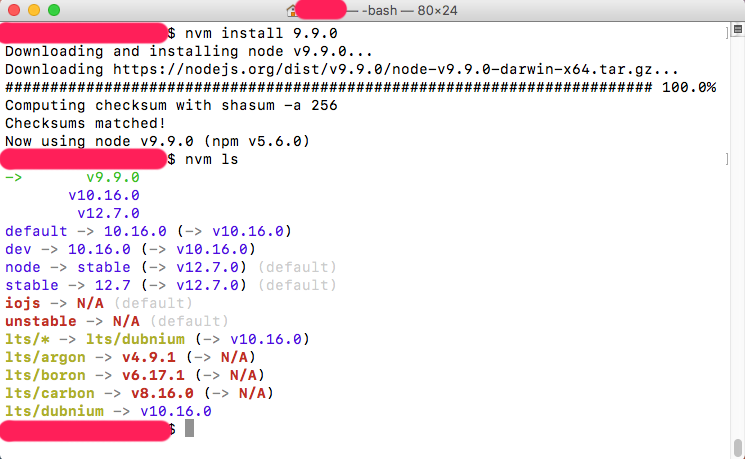The height and width of the screenshot is (459, 745).
Task: Click the green current version v9.9.0
Action: pyautogui.click(x=113, y=177)
